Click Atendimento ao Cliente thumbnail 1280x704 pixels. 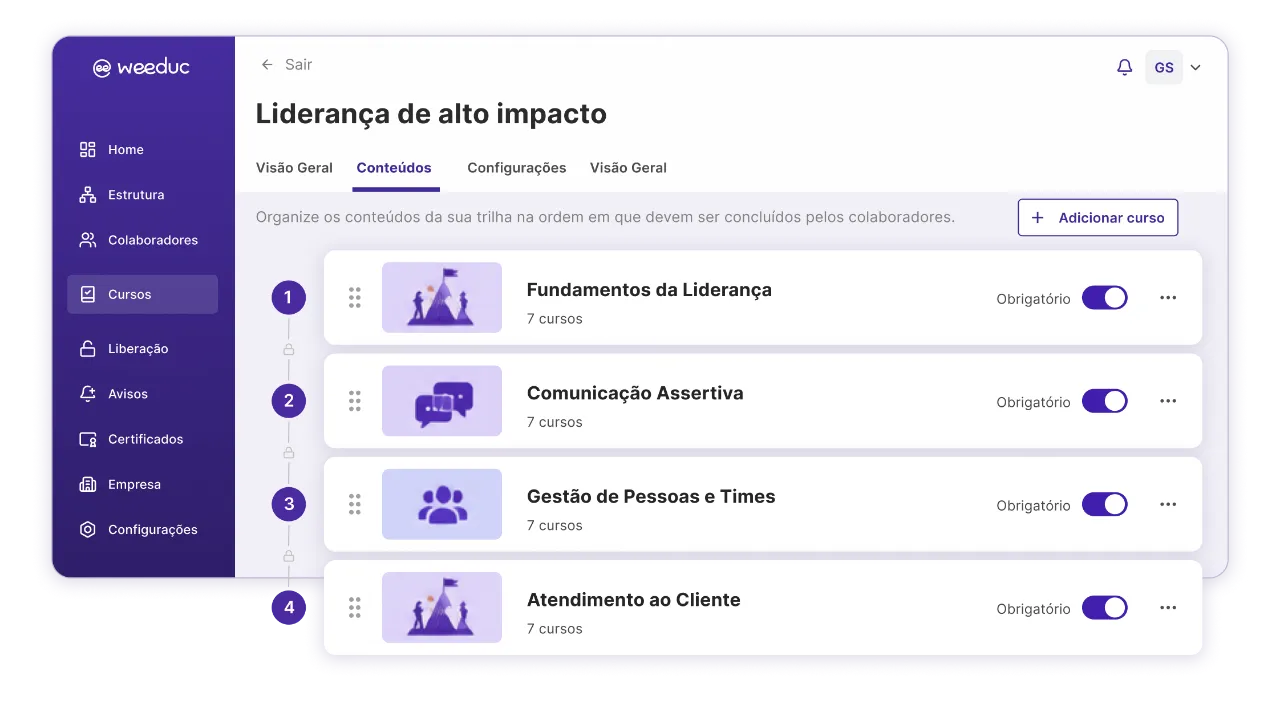(442, 607)
